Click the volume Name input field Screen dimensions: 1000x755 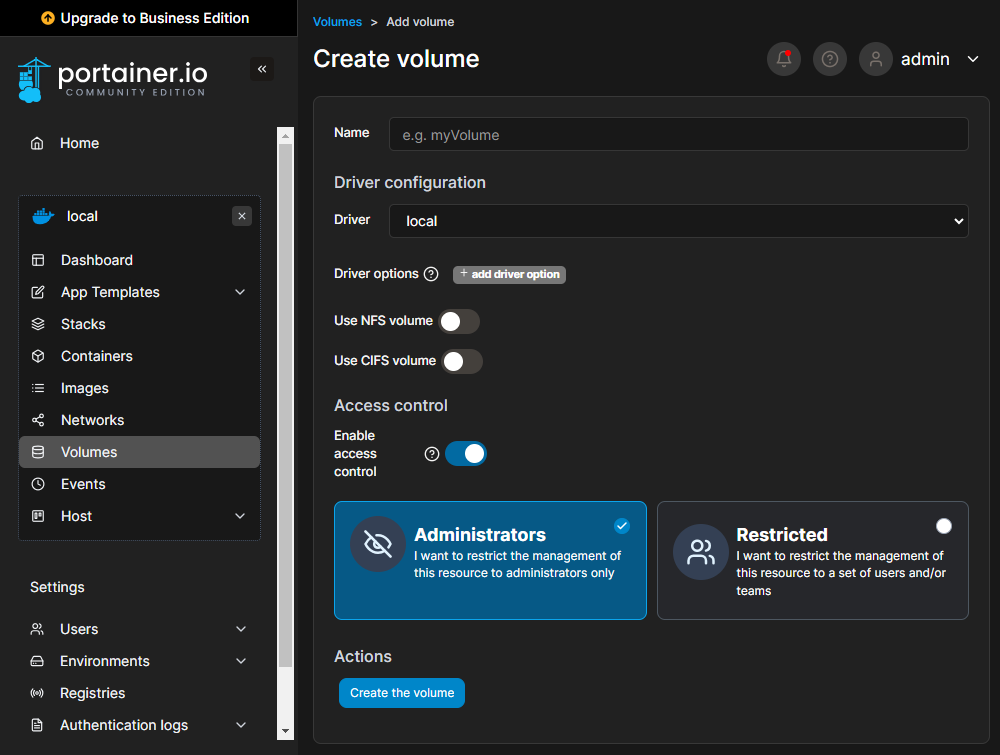[x=678, y=133]
